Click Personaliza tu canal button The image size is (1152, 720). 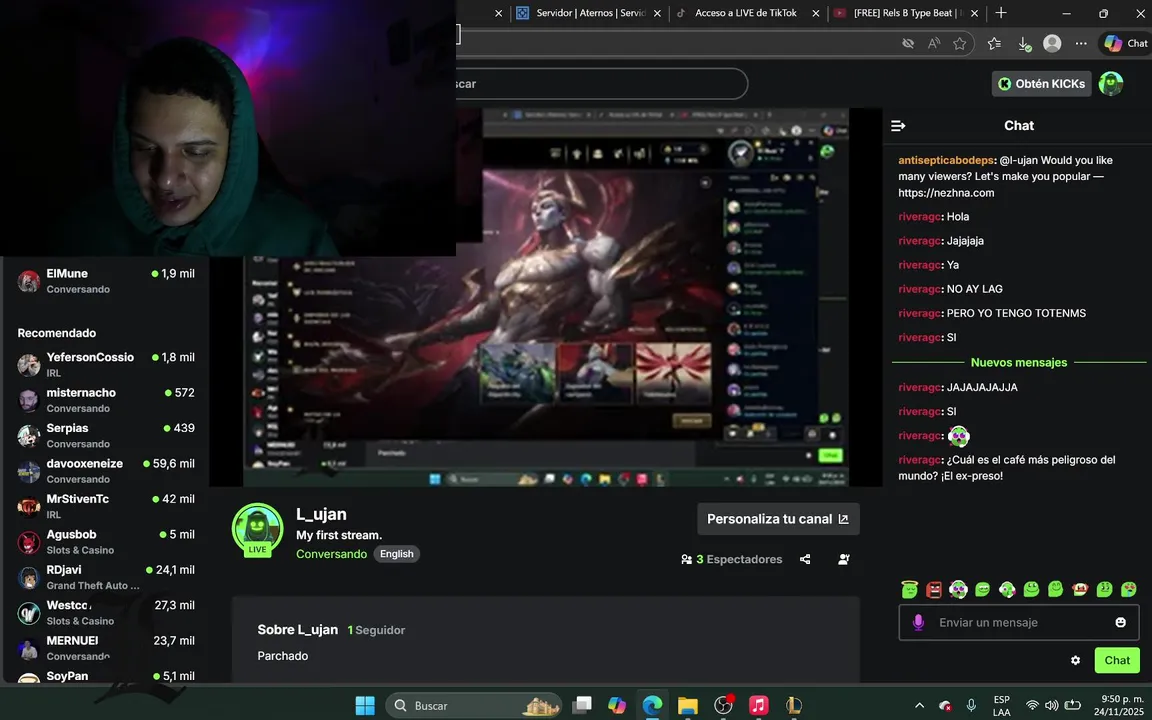(x=778, y=519)
